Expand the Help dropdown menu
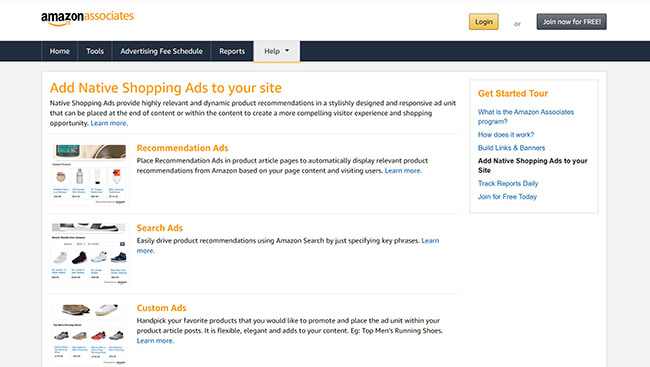Screen dimensions: 650x367 276,51
